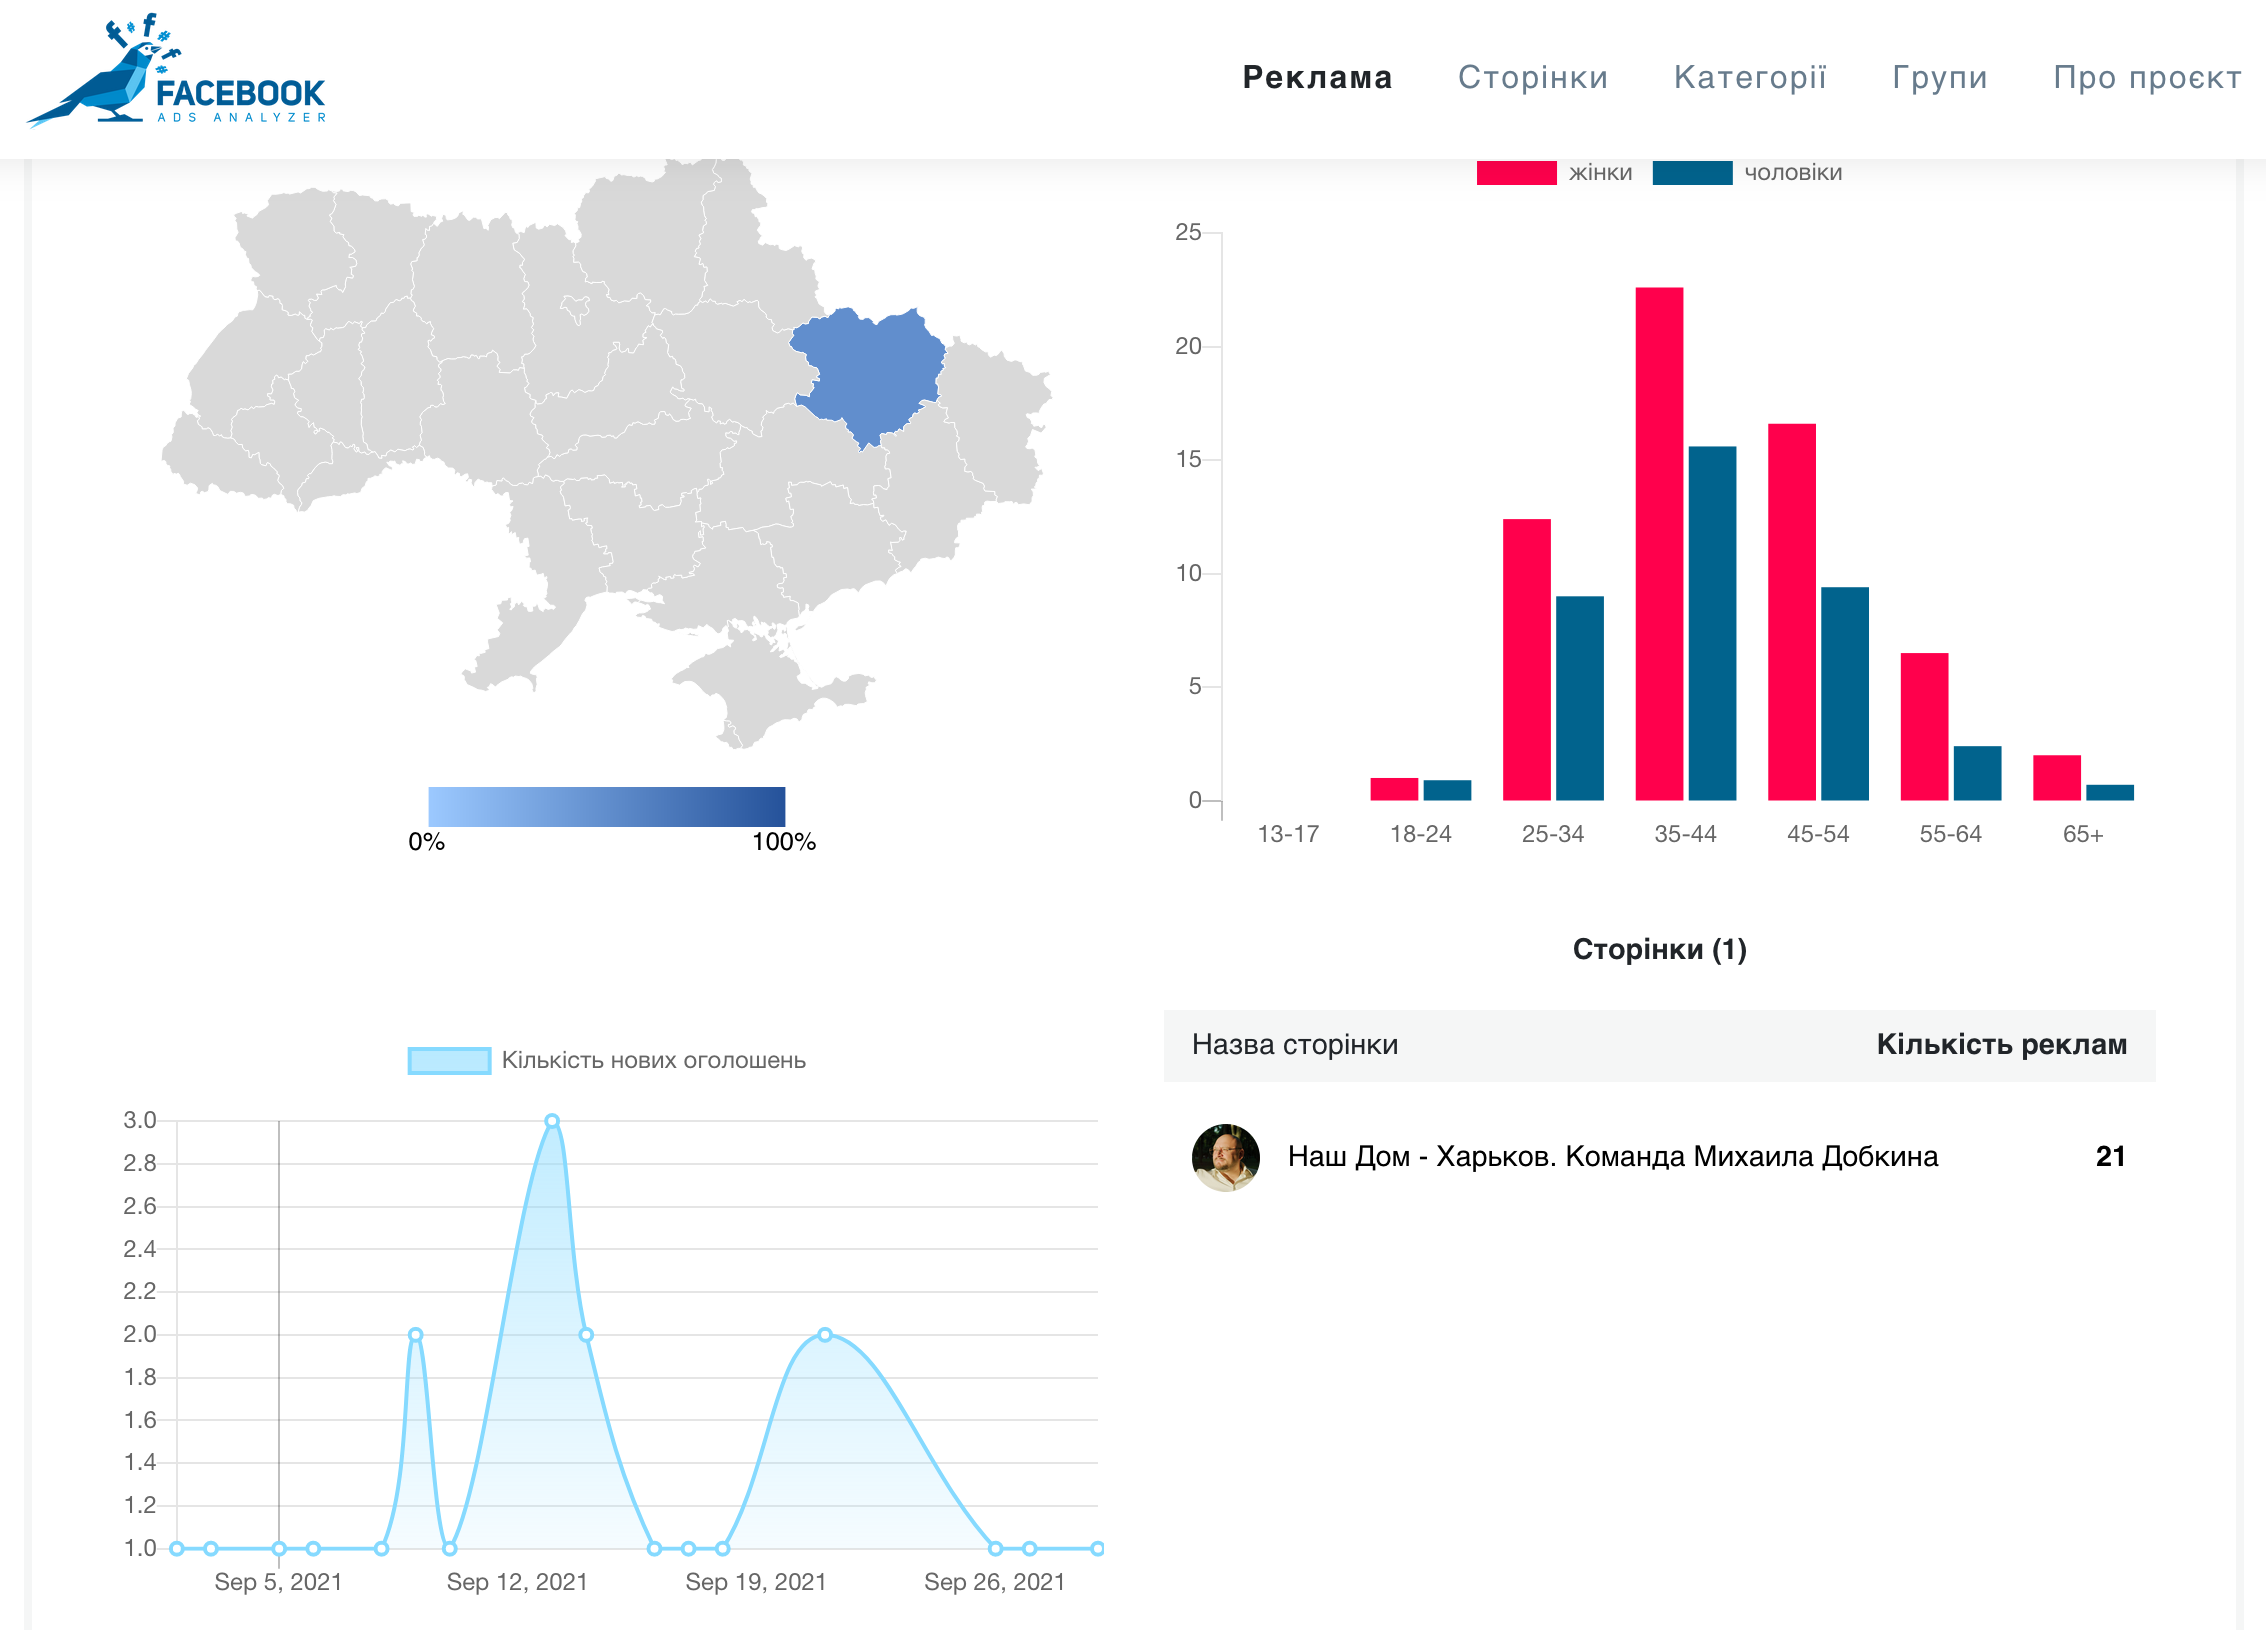Sort by Кількість реклам column header
2266x1630 pixels.
[x=2001, y=1044]
